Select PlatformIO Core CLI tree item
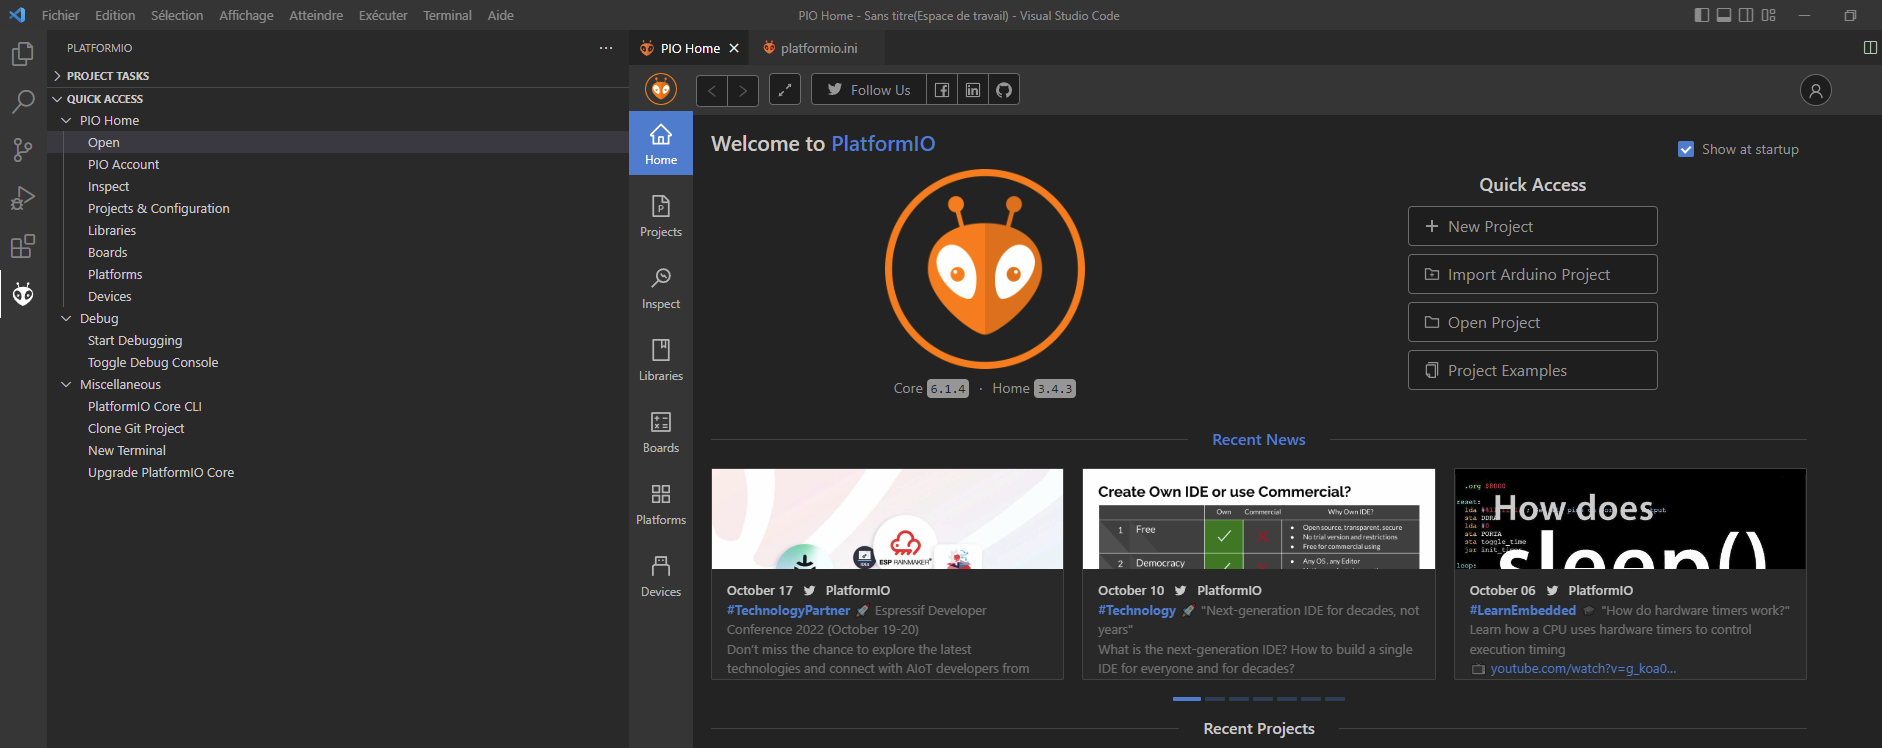Viewport: 1882px width, 748px height. point(144,406)
